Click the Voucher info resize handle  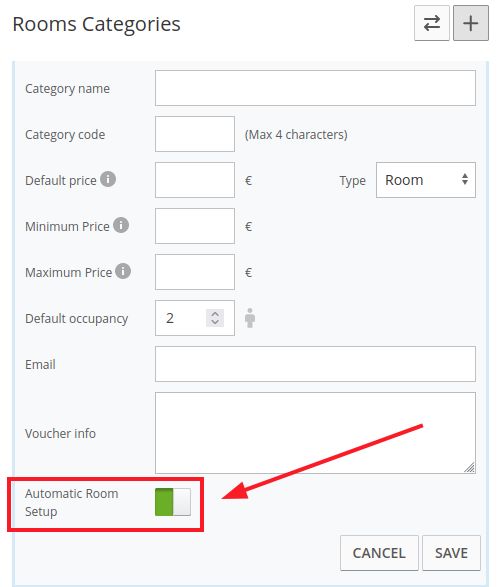(470, 468)
